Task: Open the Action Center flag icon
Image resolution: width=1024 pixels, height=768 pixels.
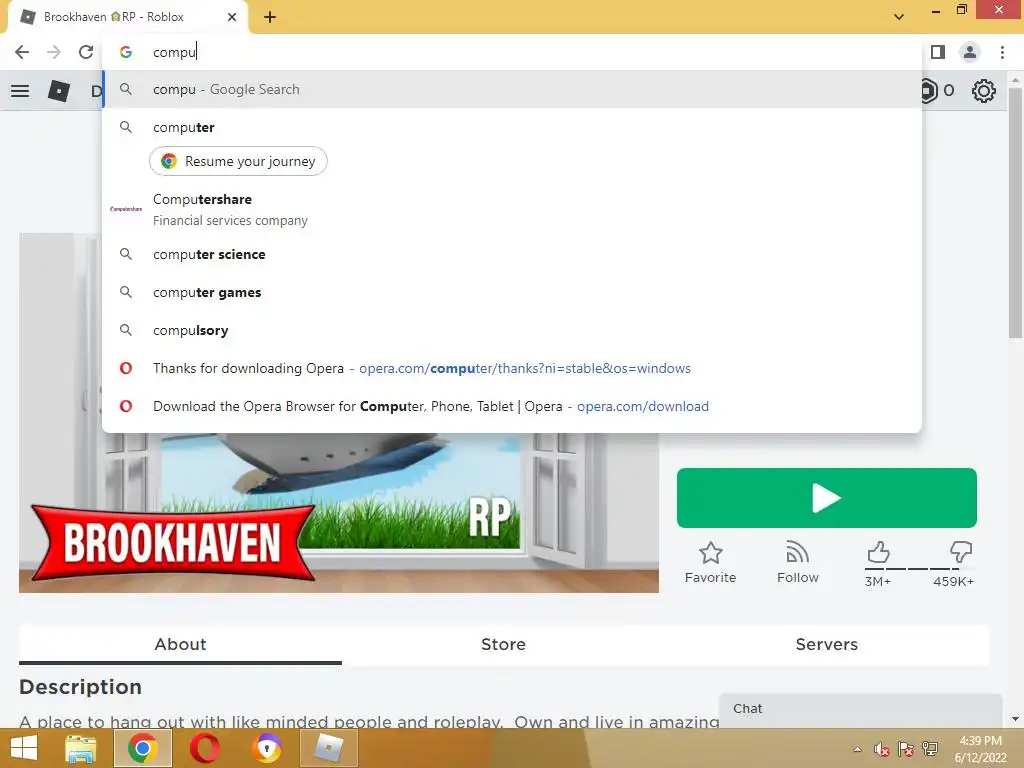Action: click(906, 750)
